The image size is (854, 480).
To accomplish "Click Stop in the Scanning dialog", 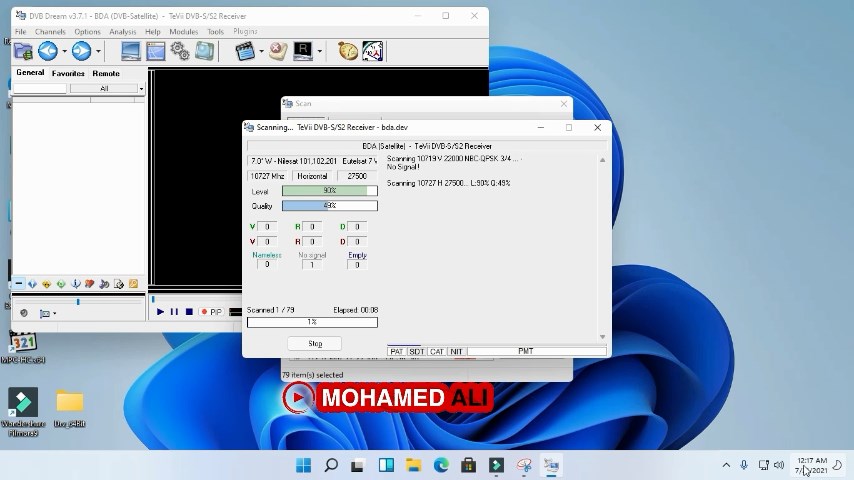I will (x=315, y=343).
